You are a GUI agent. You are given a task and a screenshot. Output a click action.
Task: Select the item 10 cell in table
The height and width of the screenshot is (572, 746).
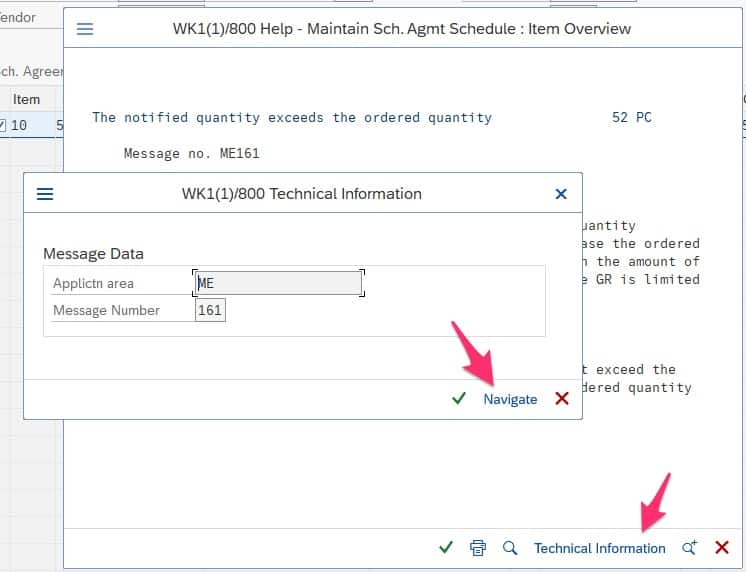(20, 126)
